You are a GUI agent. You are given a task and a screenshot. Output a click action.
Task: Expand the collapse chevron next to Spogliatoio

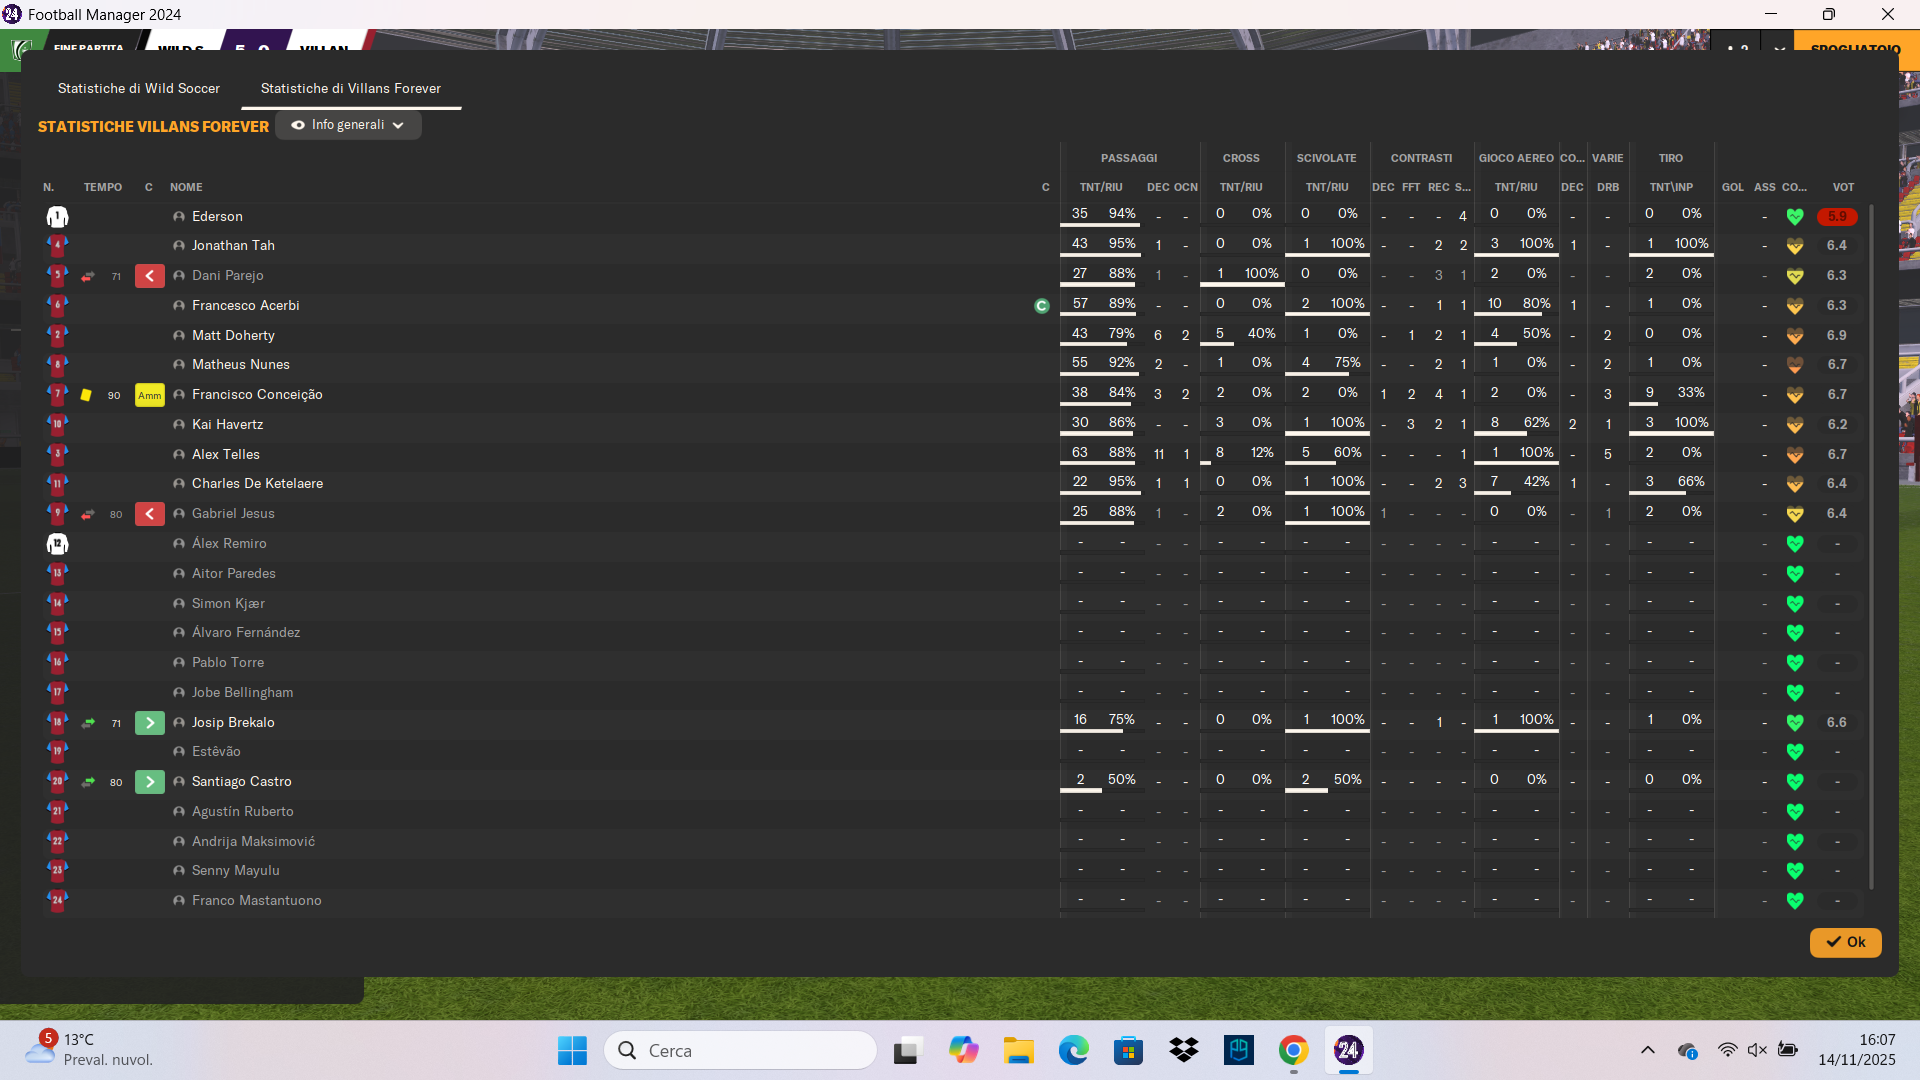click(x=1779, y=47)
